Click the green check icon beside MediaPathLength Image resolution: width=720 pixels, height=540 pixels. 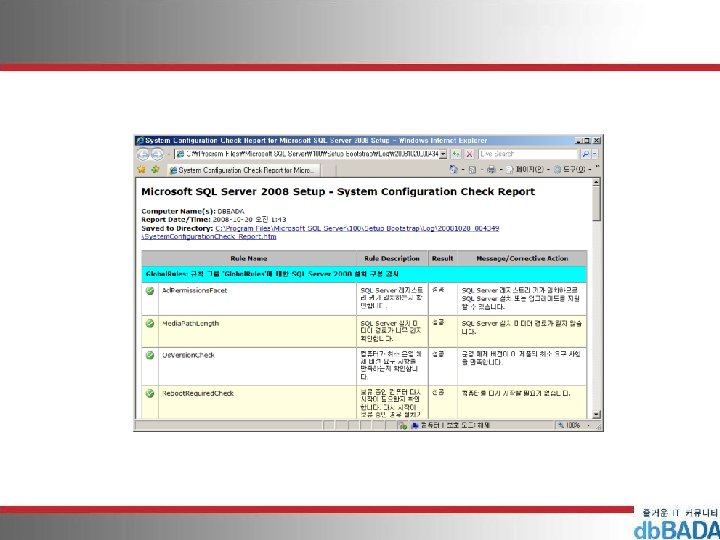(150, 323)
